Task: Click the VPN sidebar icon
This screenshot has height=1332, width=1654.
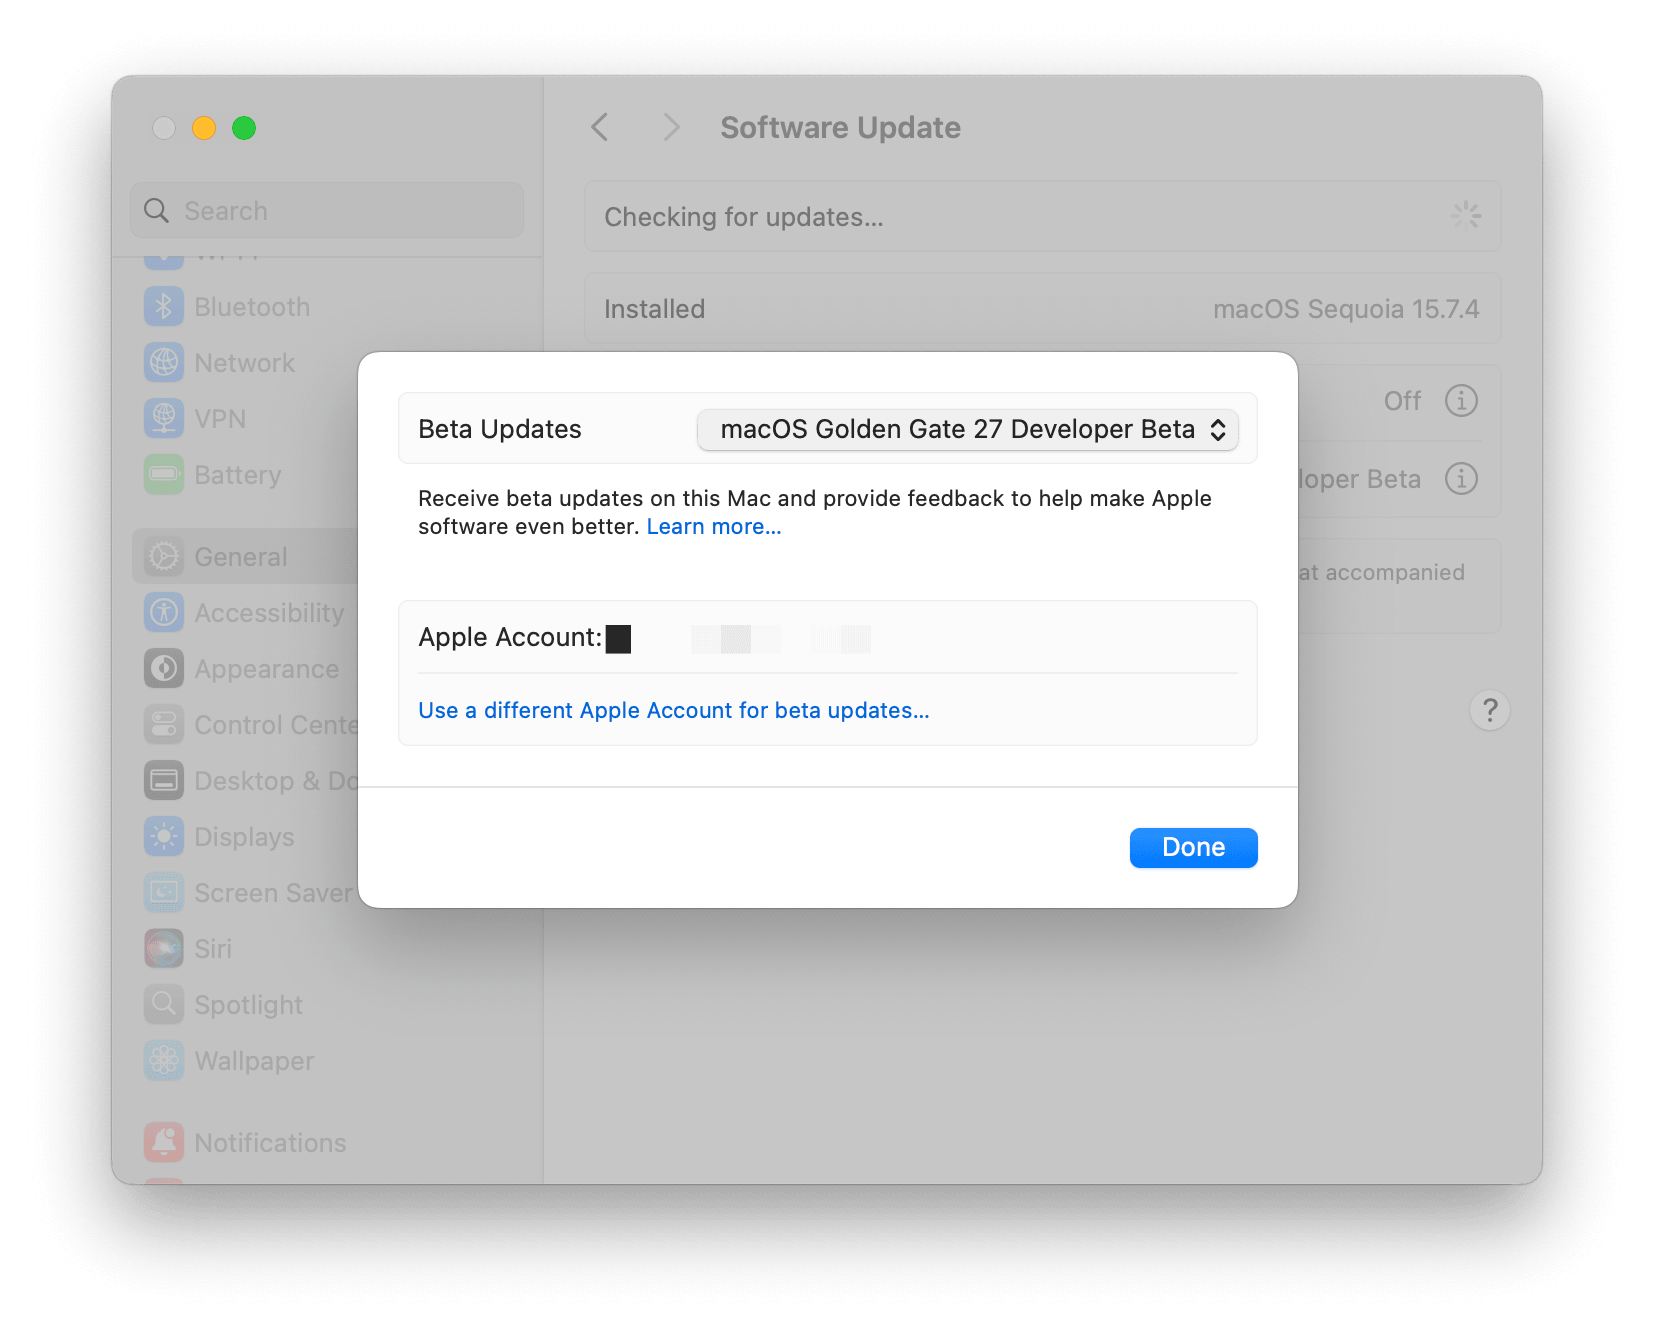Action: coord(164,418)
